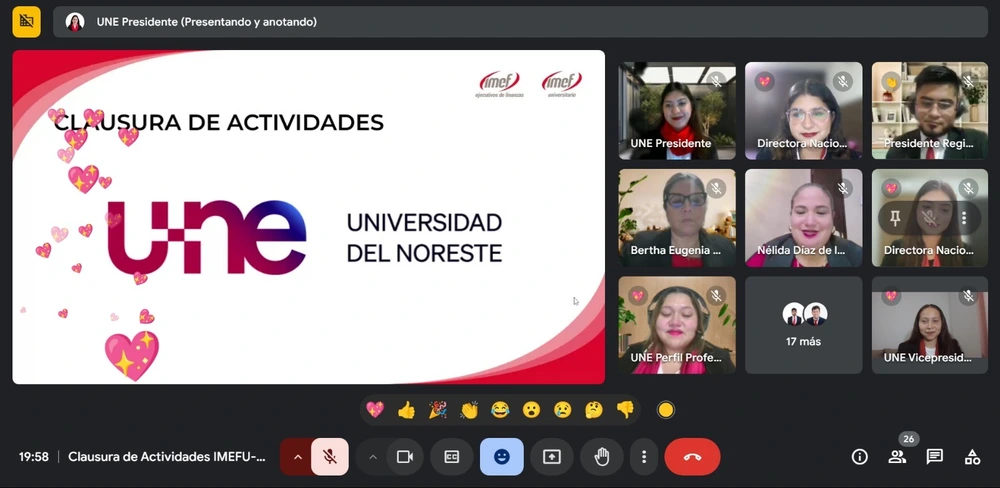Open the chat panel

coord(935,457)
